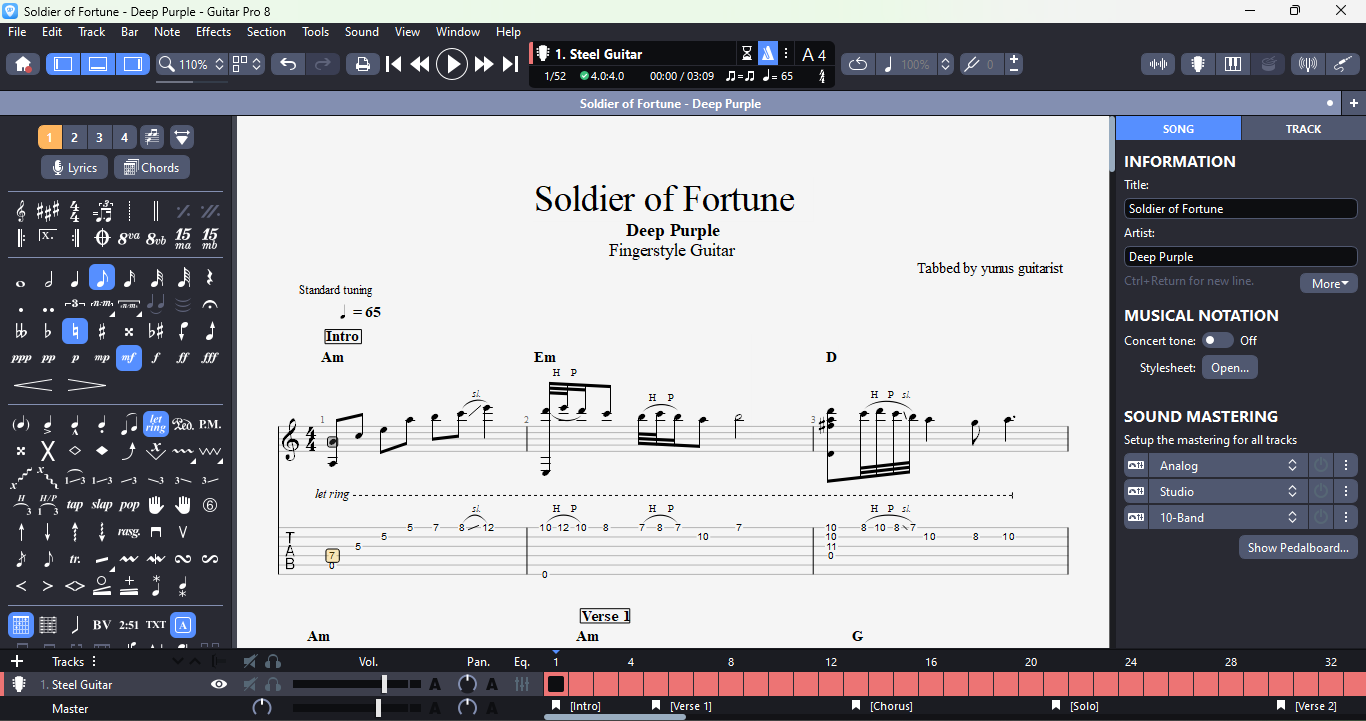Open the Chords dialog
Screen dimensions: 1366x721
pyautogui.click(x=152, y=168)
